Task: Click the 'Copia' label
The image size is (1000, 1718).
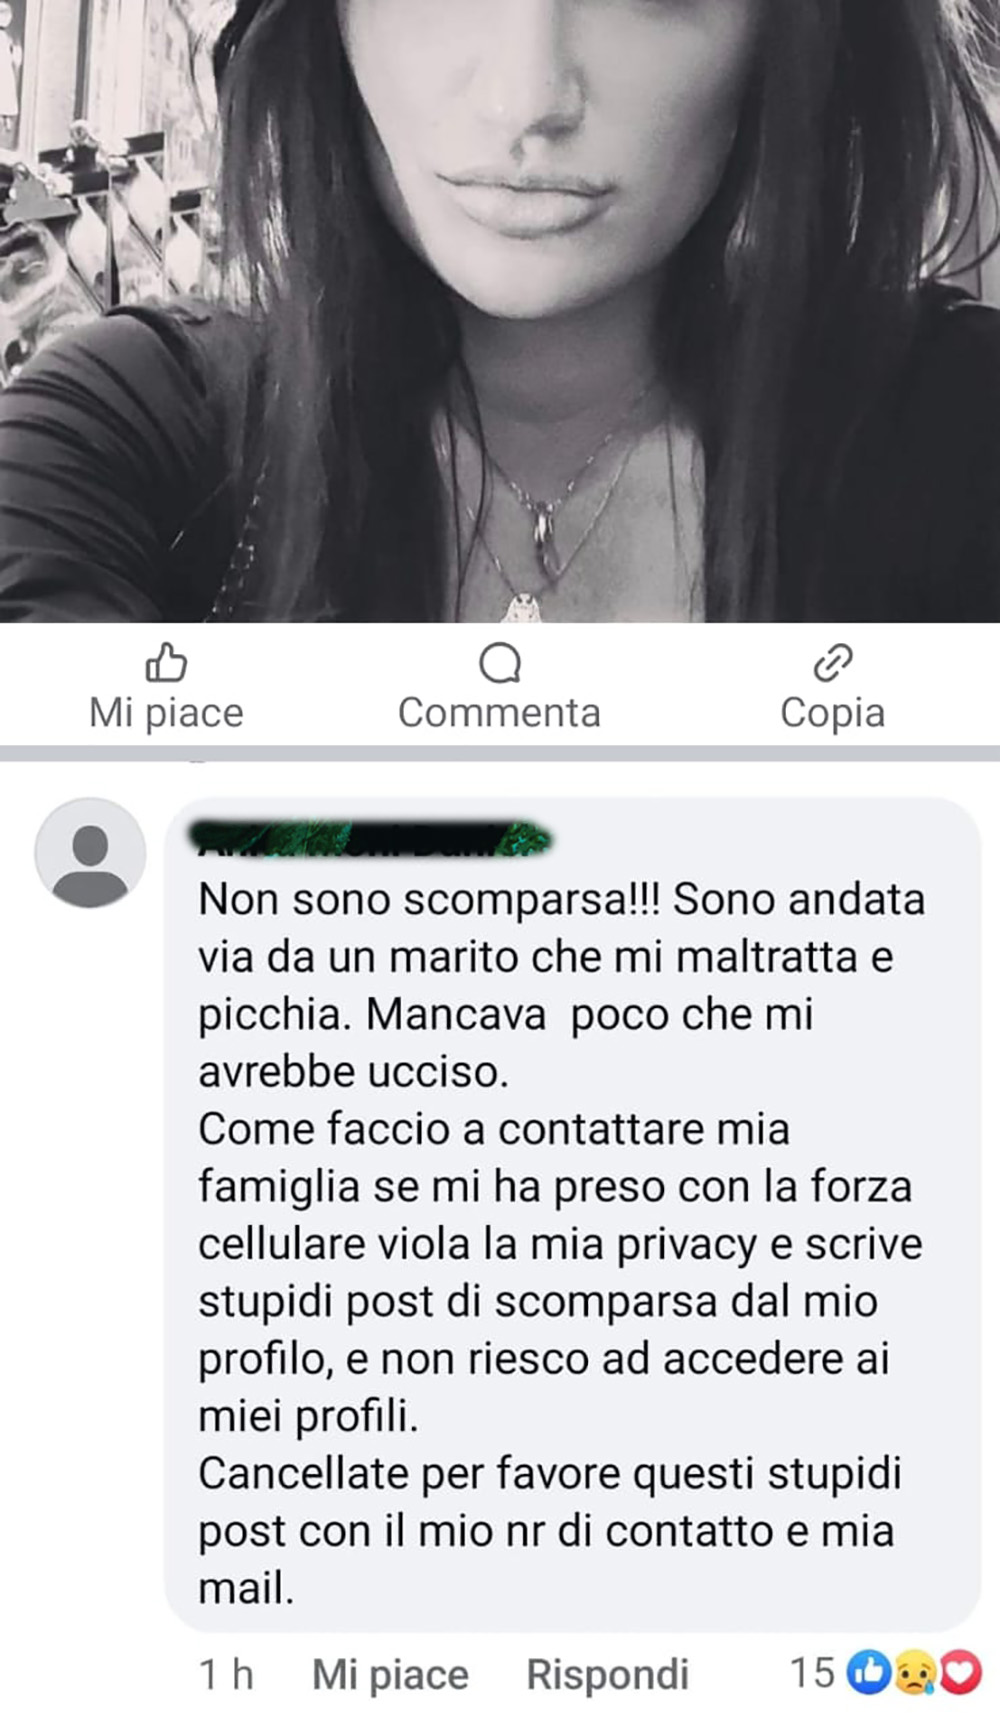Action: [x=832, y=713]
